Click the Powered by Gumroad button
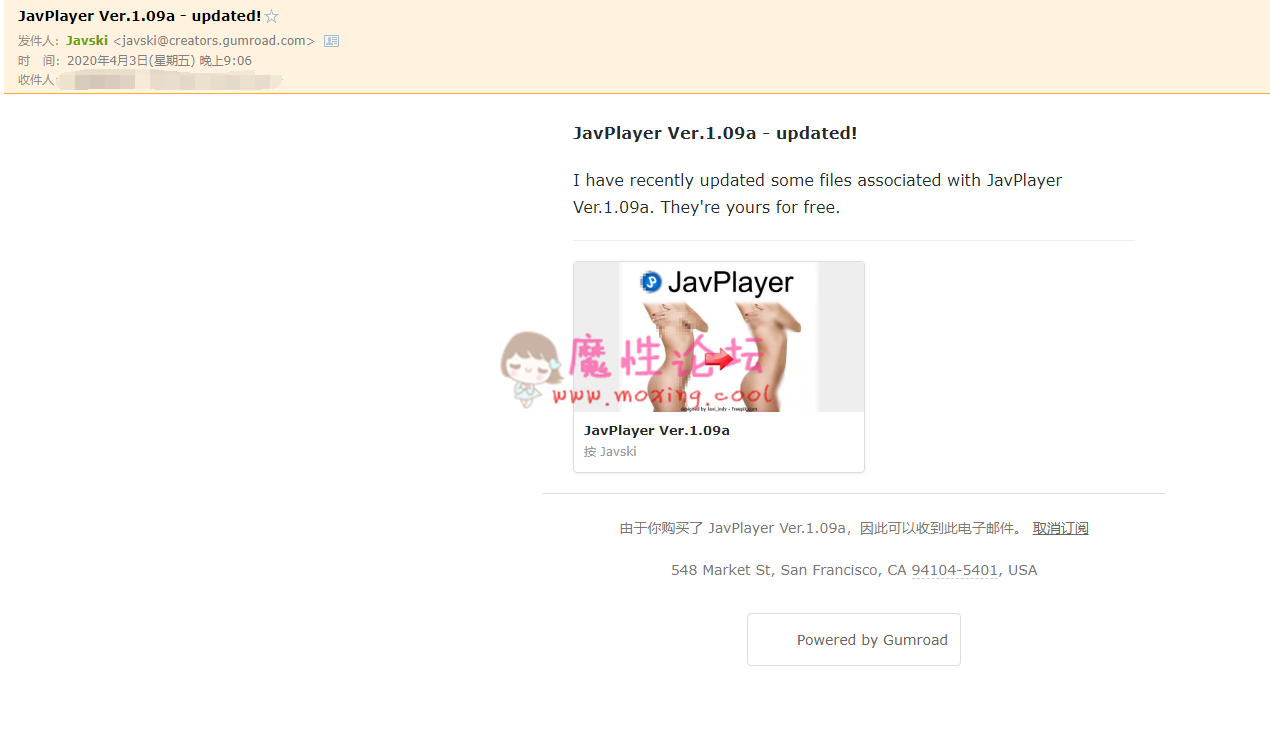 click(x=854, y=640)
